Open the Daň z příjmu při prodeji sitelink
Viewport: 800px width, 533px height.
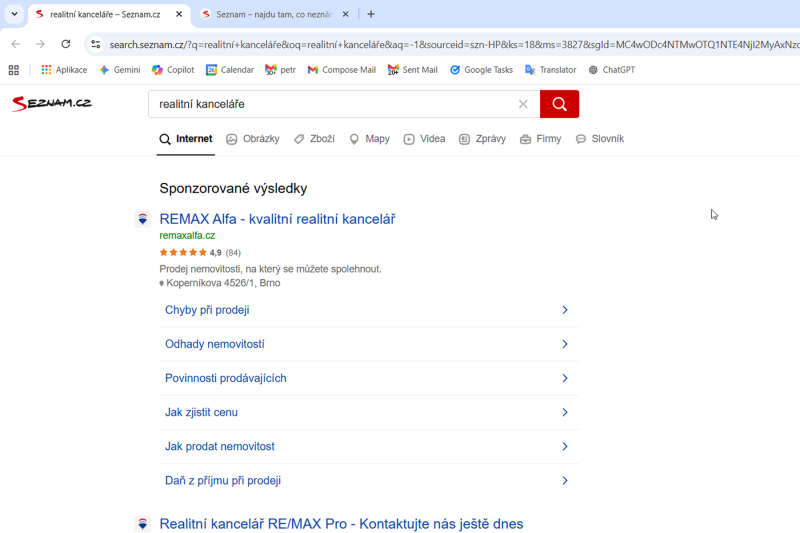222,480
